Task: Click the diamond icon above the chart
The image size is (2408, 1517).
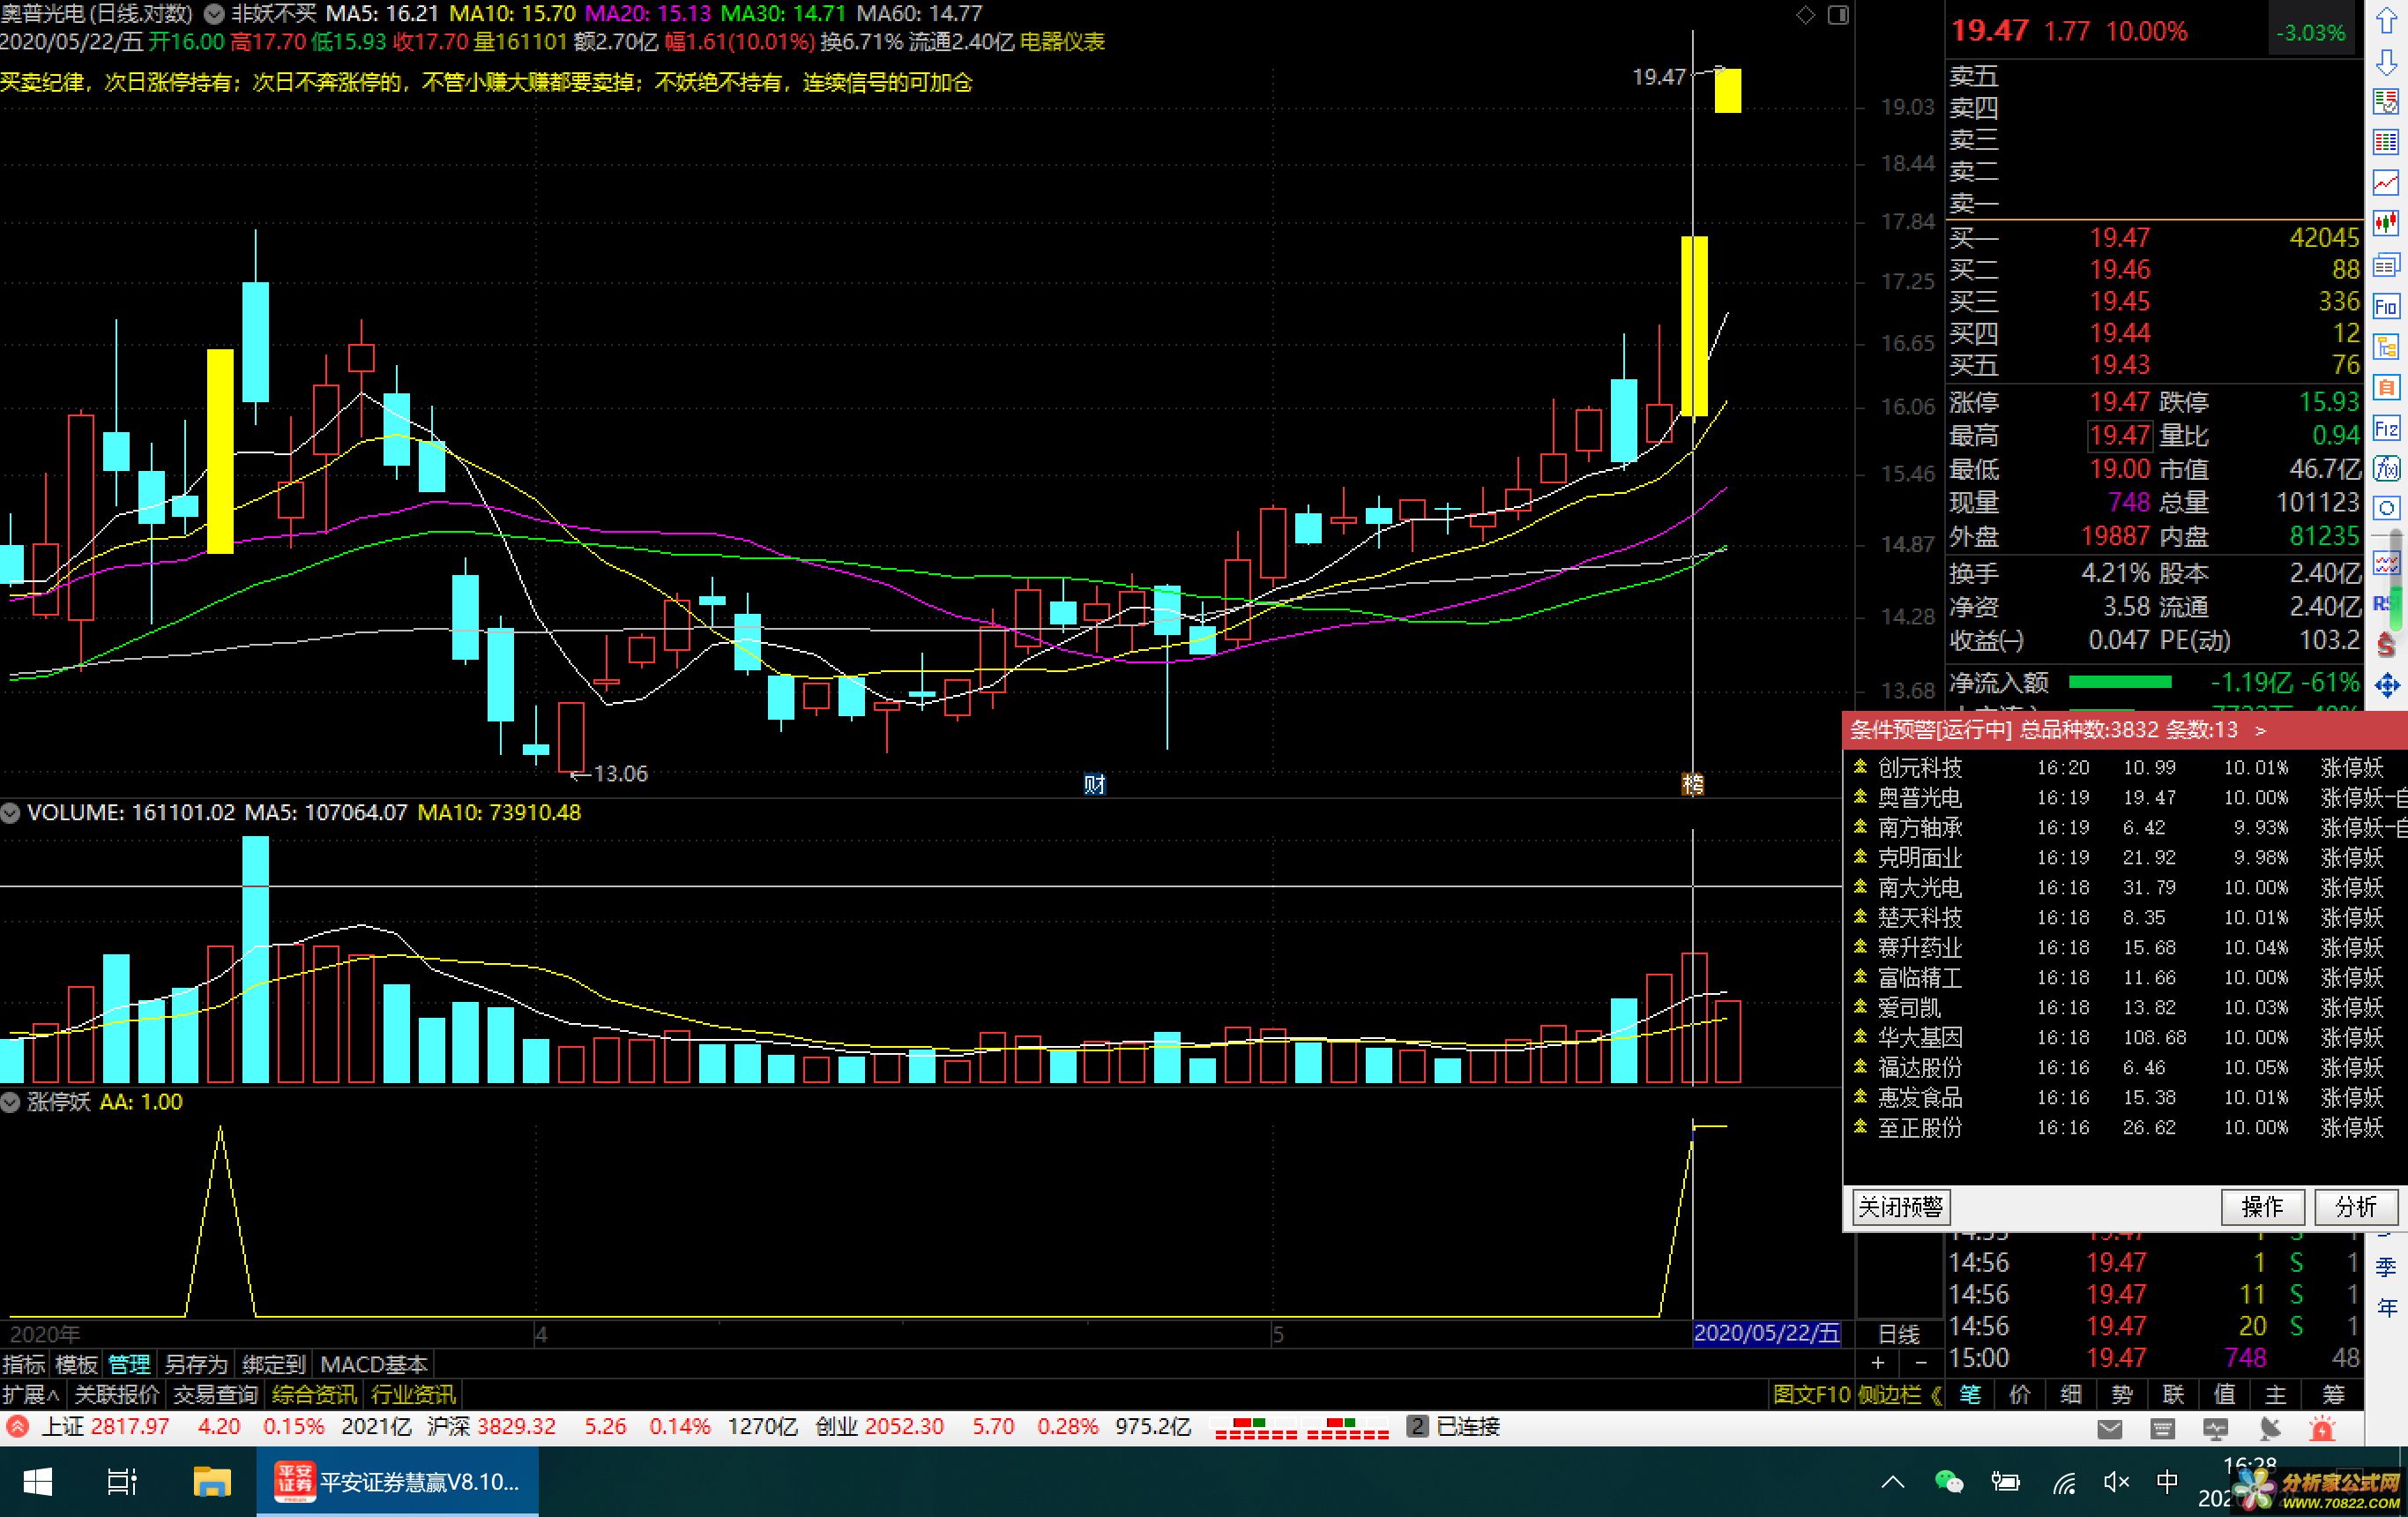Action: pos(1805,14)
